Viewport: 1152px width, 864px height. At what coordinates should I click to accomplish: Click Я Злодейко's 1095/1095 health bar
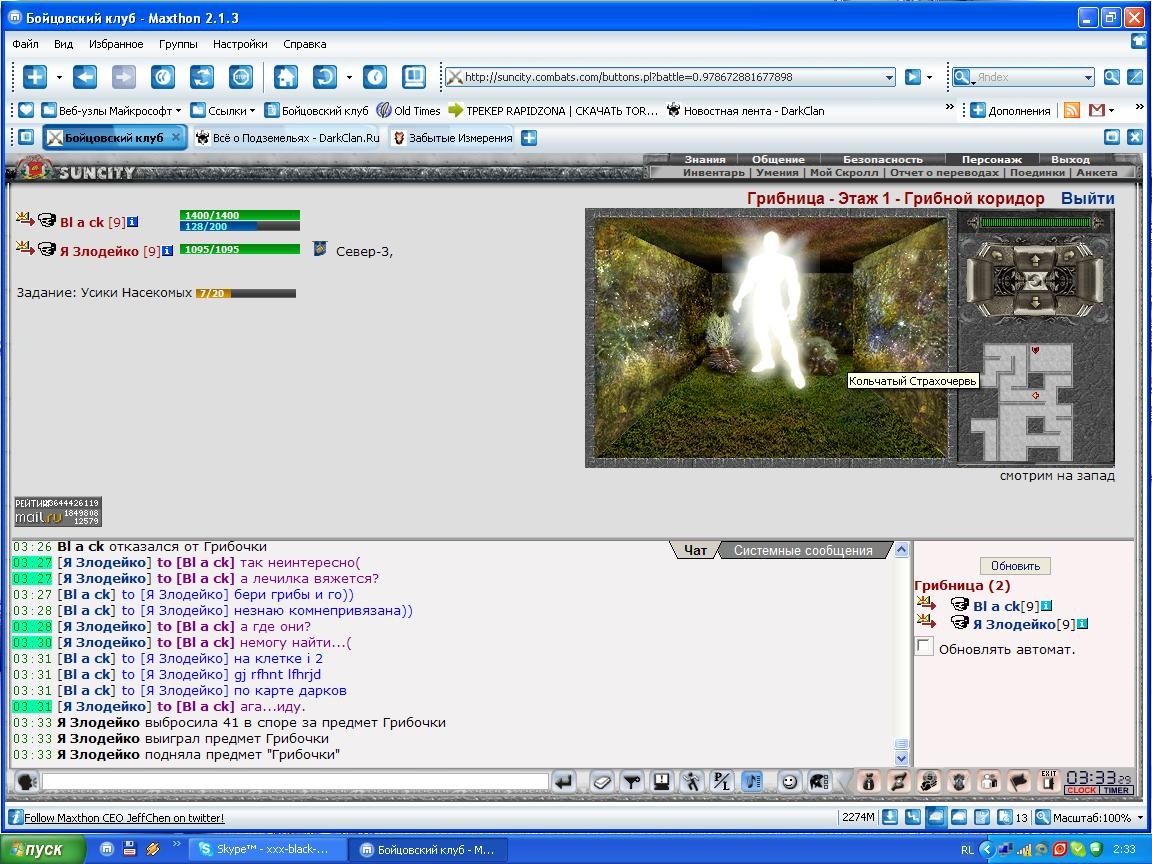click(240, 249)
